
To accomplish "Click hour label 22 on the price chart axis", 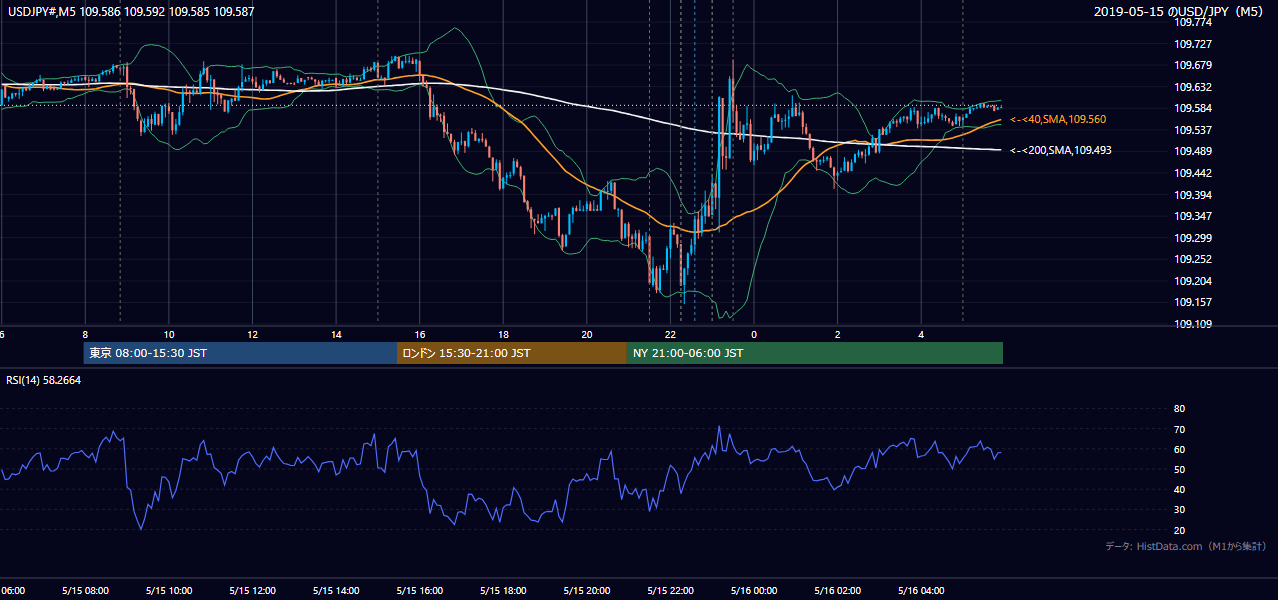I will click(x=671, y=335).
